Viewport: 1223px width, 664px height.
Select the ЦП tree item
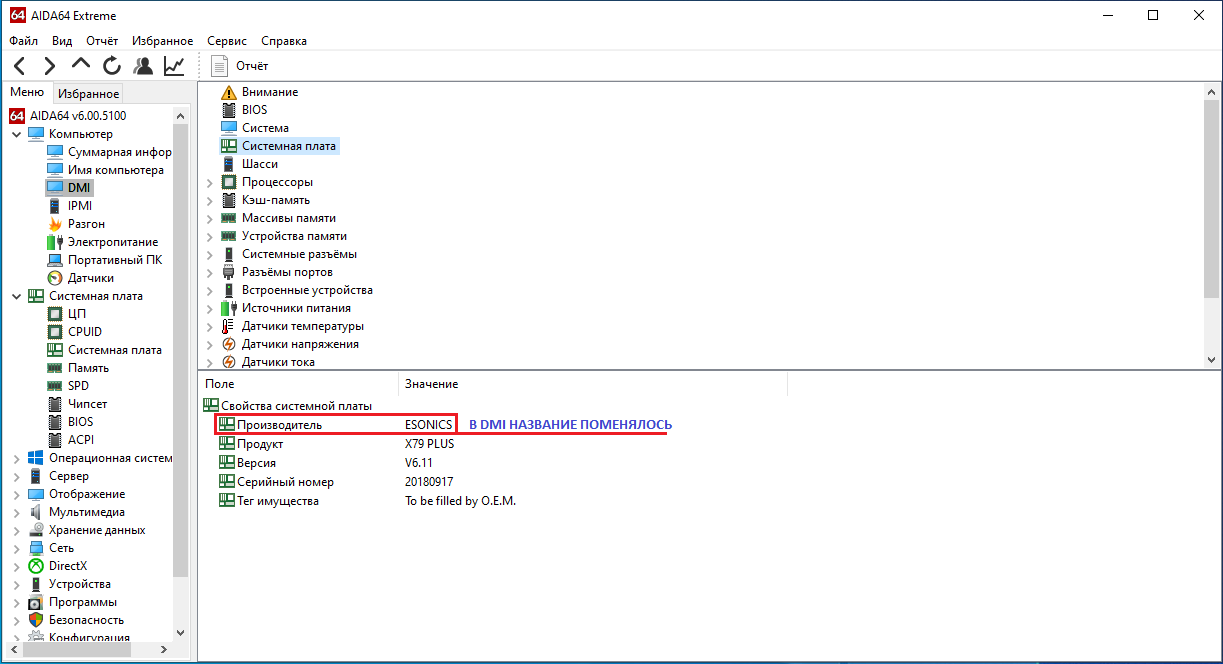click(x=67, y=314)
